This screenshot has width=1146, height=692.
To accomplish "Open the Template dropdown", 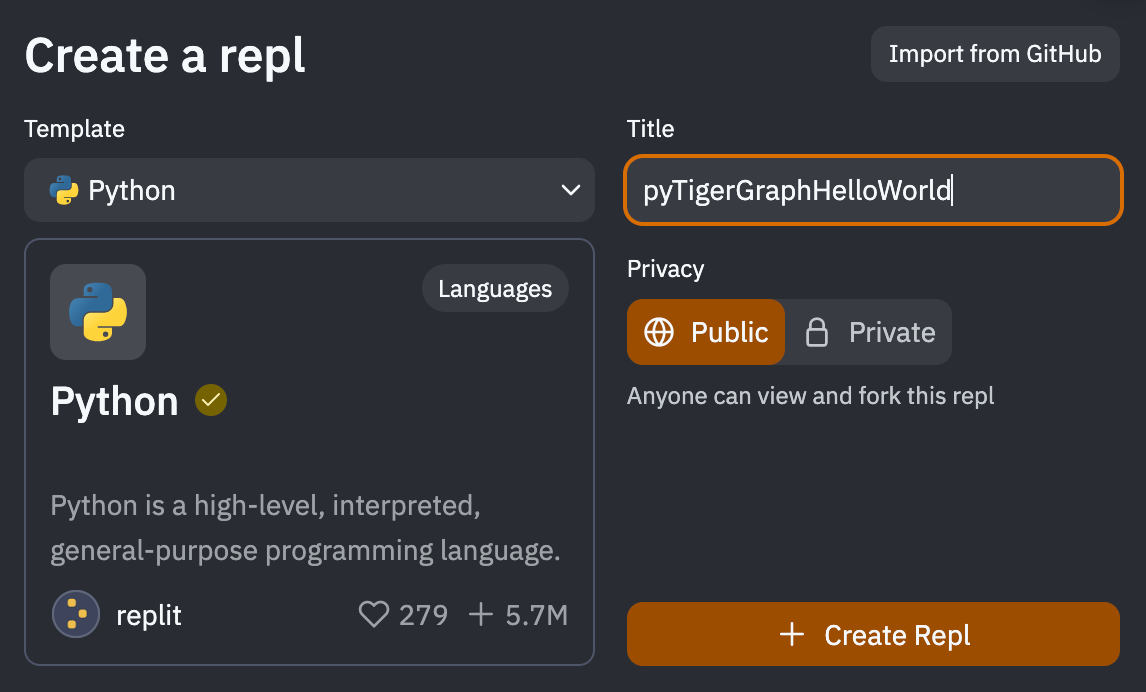I will coord(309,190).
